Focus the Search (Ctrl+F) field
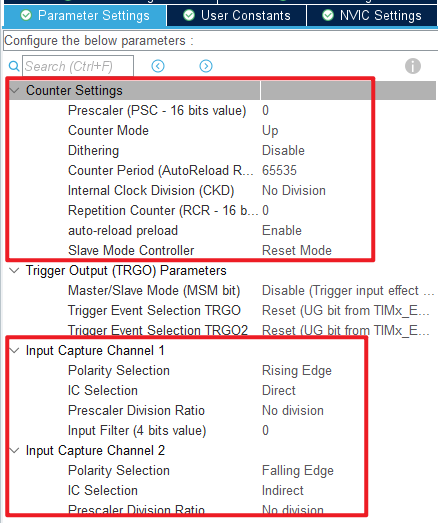The image size is (438, 523). click(x=78, y=66)
